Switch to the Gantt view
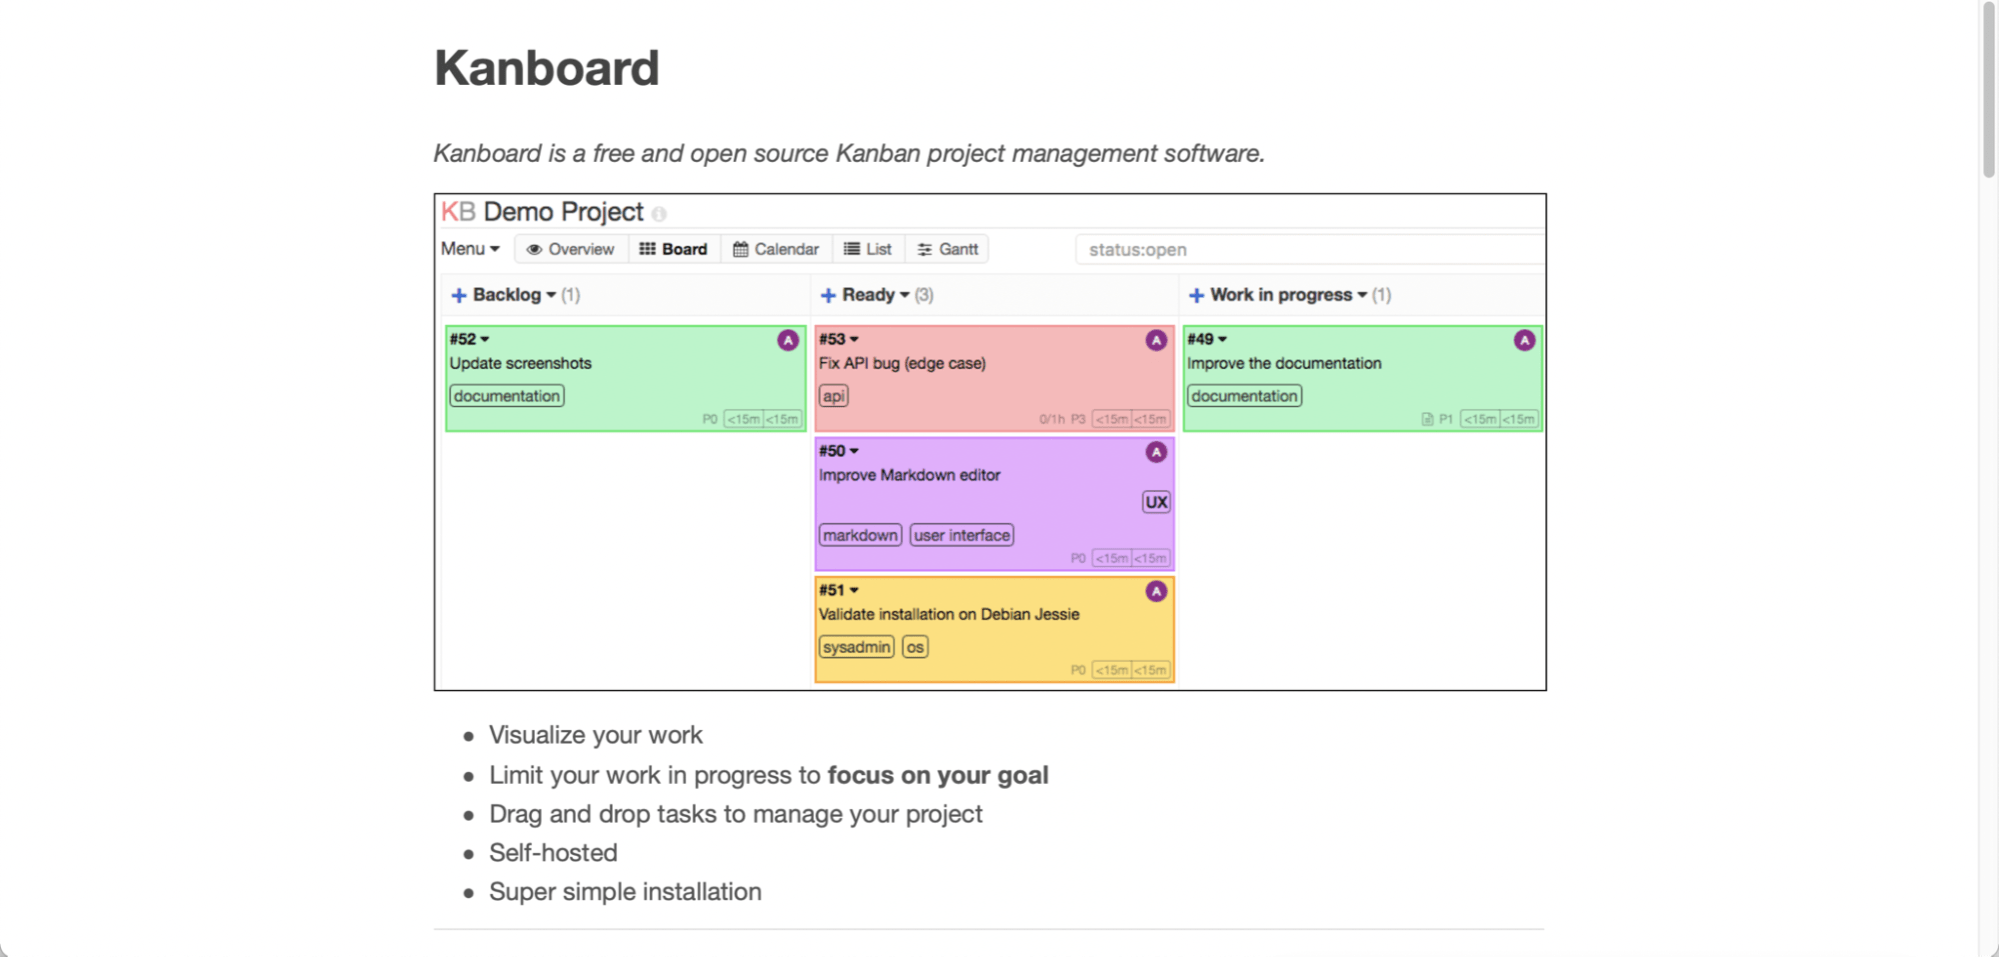Screen dimensions: 1999x957 point(948,249)
